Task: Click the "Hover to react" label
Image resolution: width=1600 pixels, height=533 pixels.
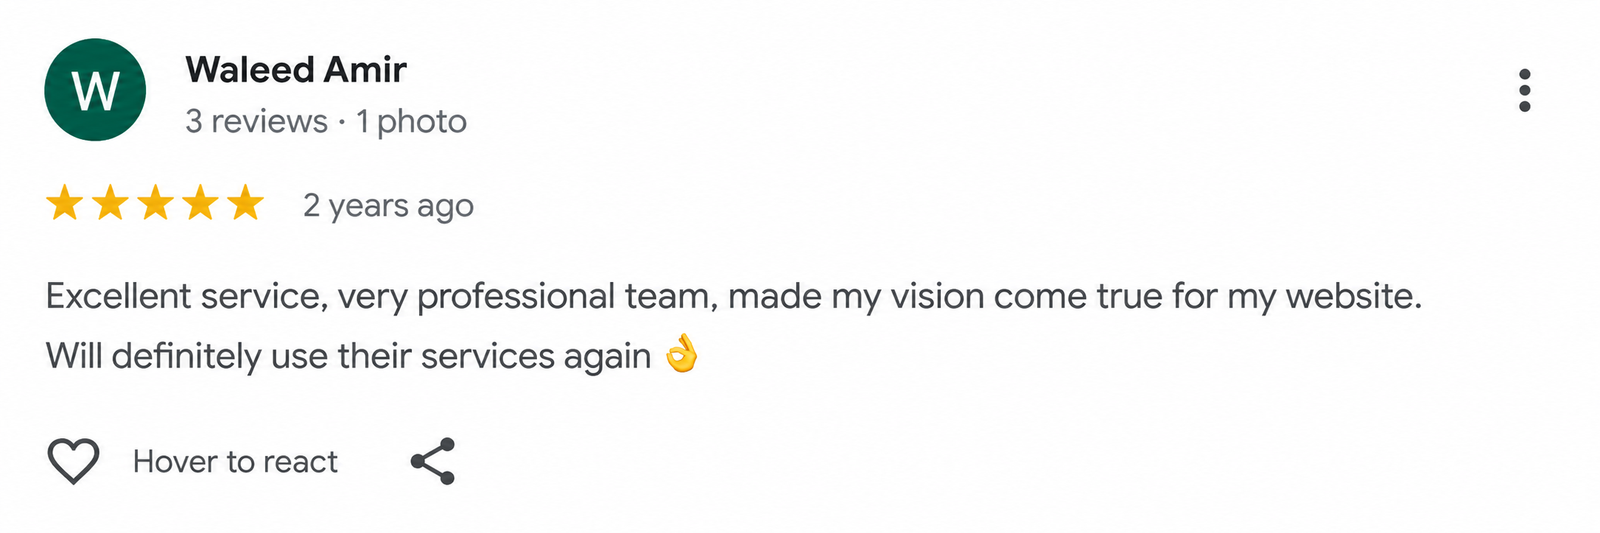Action: point(235,461)
